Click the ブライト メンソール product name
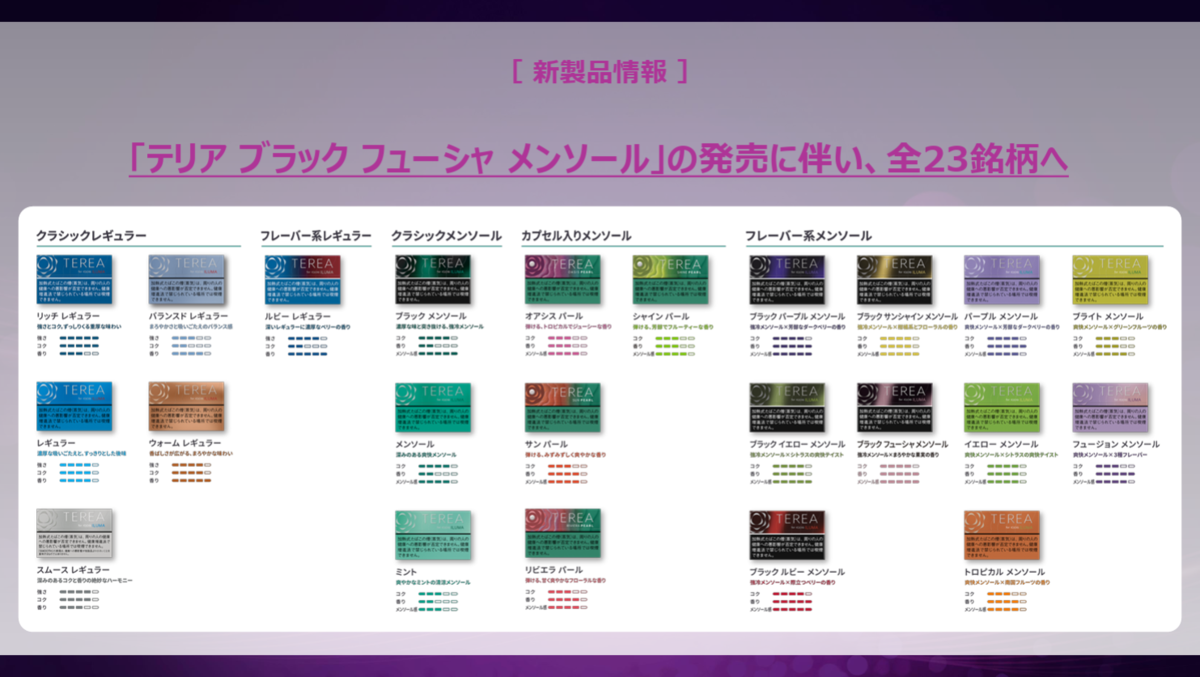This screenshot has width=1200, height=677. click(1108, 316)
